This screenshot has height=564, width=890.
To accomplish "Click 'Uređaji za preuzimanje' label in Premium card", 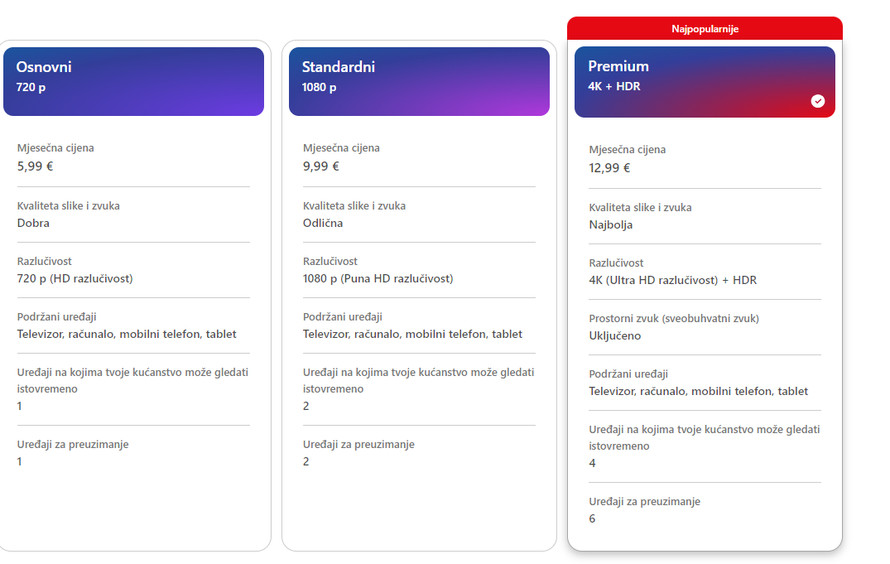I will pos(644,502).
